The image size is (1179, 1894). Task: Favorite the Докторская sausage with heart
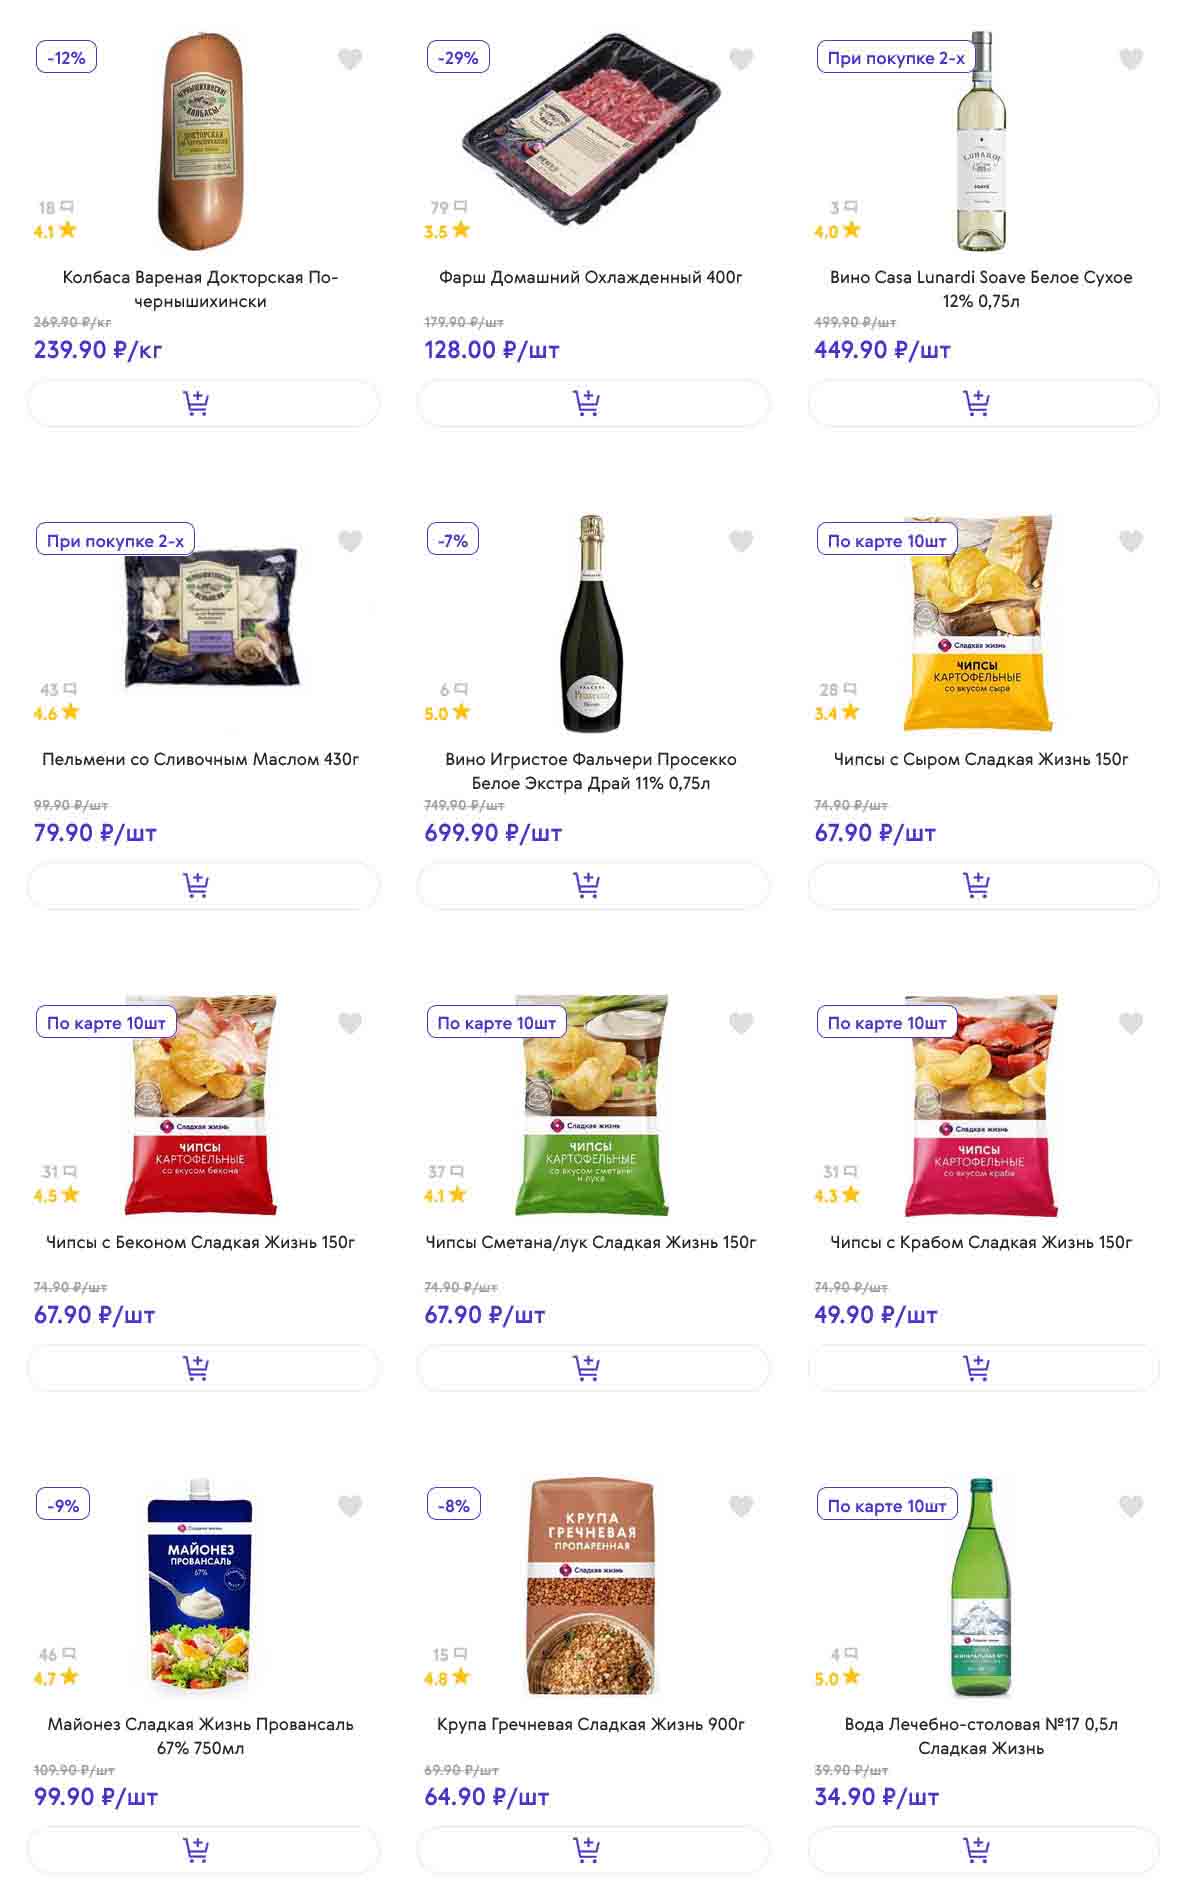(x=350, y=59)
